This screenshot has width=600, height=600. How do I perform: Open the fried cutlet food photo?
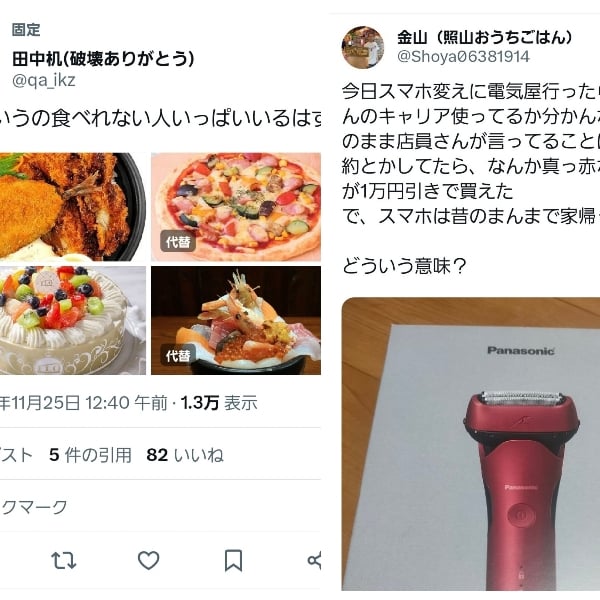pyautogui.click(x=73, y=207)
